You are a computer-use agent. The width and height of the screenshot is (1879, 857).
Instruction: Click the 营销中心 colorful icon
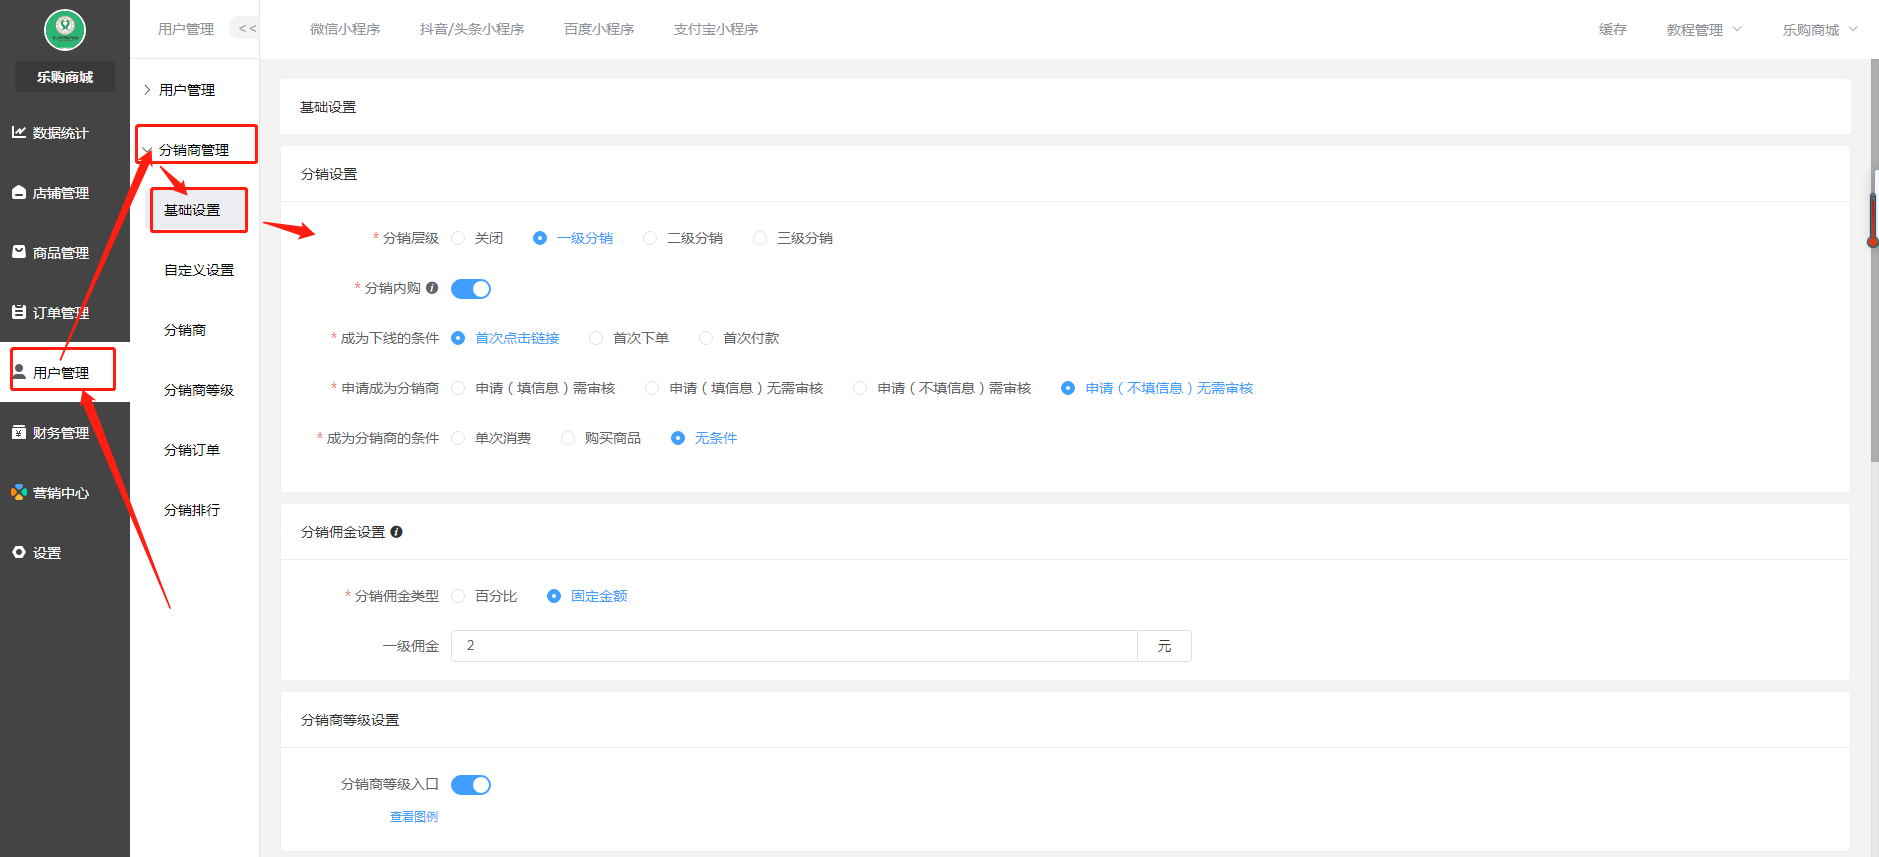tap(19, 492)
